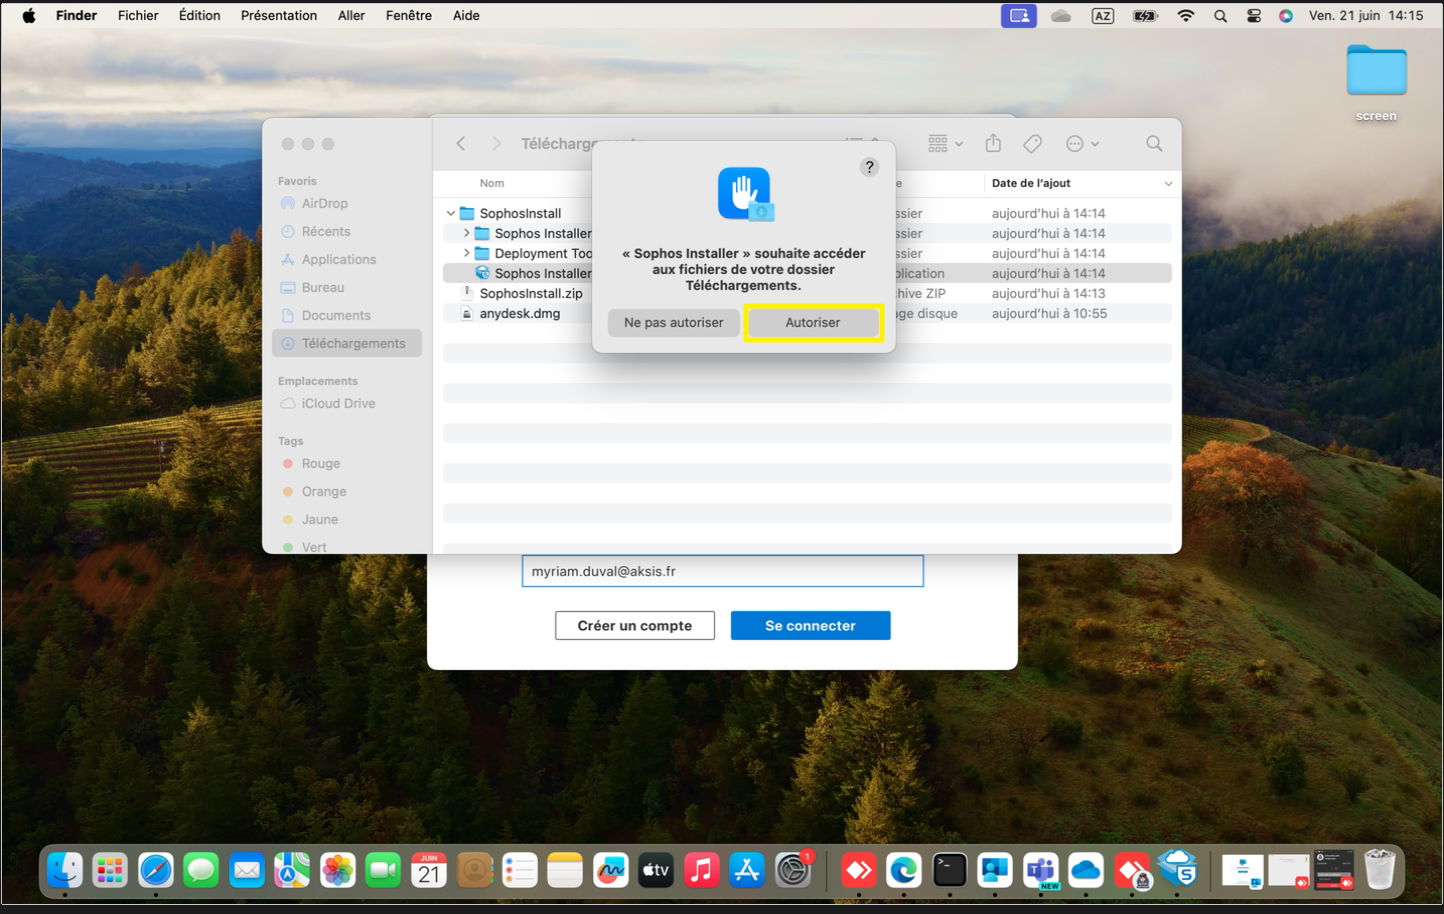The height and width of the screenshot is (914, 1444).
Task: Go forward in the Finder window
Action: [496, 144]
